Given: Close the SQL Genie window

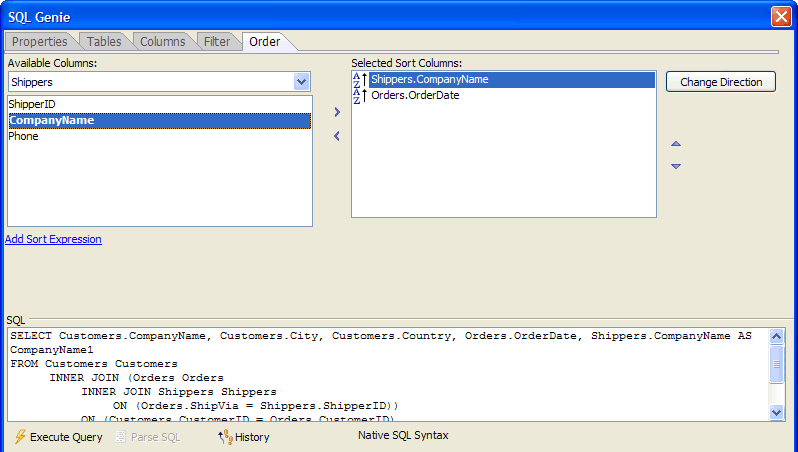Looking at the screenshot, I should click(781, 17).
